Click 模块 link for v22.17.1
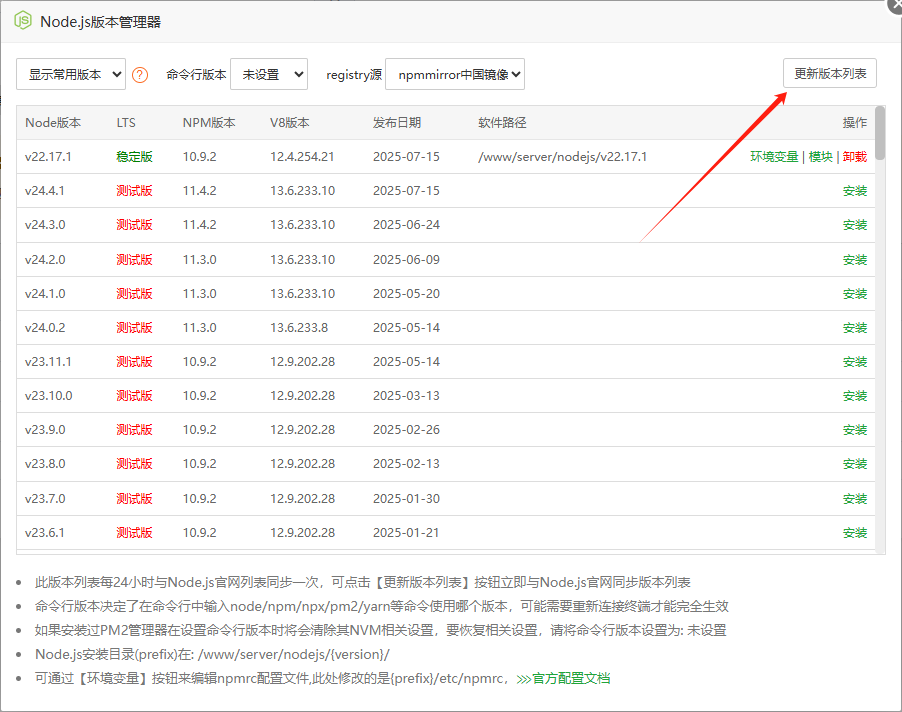The height and width of the screenshot is (712, 902). pyautogui.click(x=820, y=156)
